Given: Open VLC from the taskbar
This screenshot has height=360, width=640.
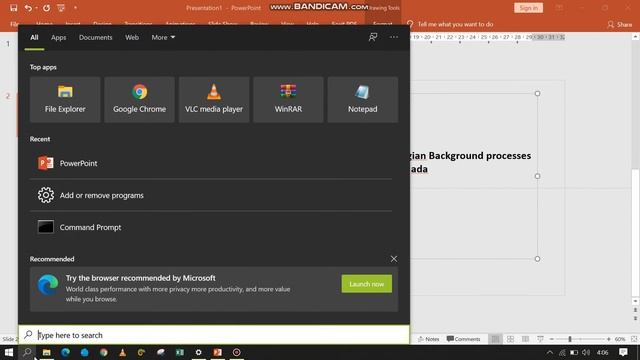Looking at the screenshot, I should [x=122, y=352].
